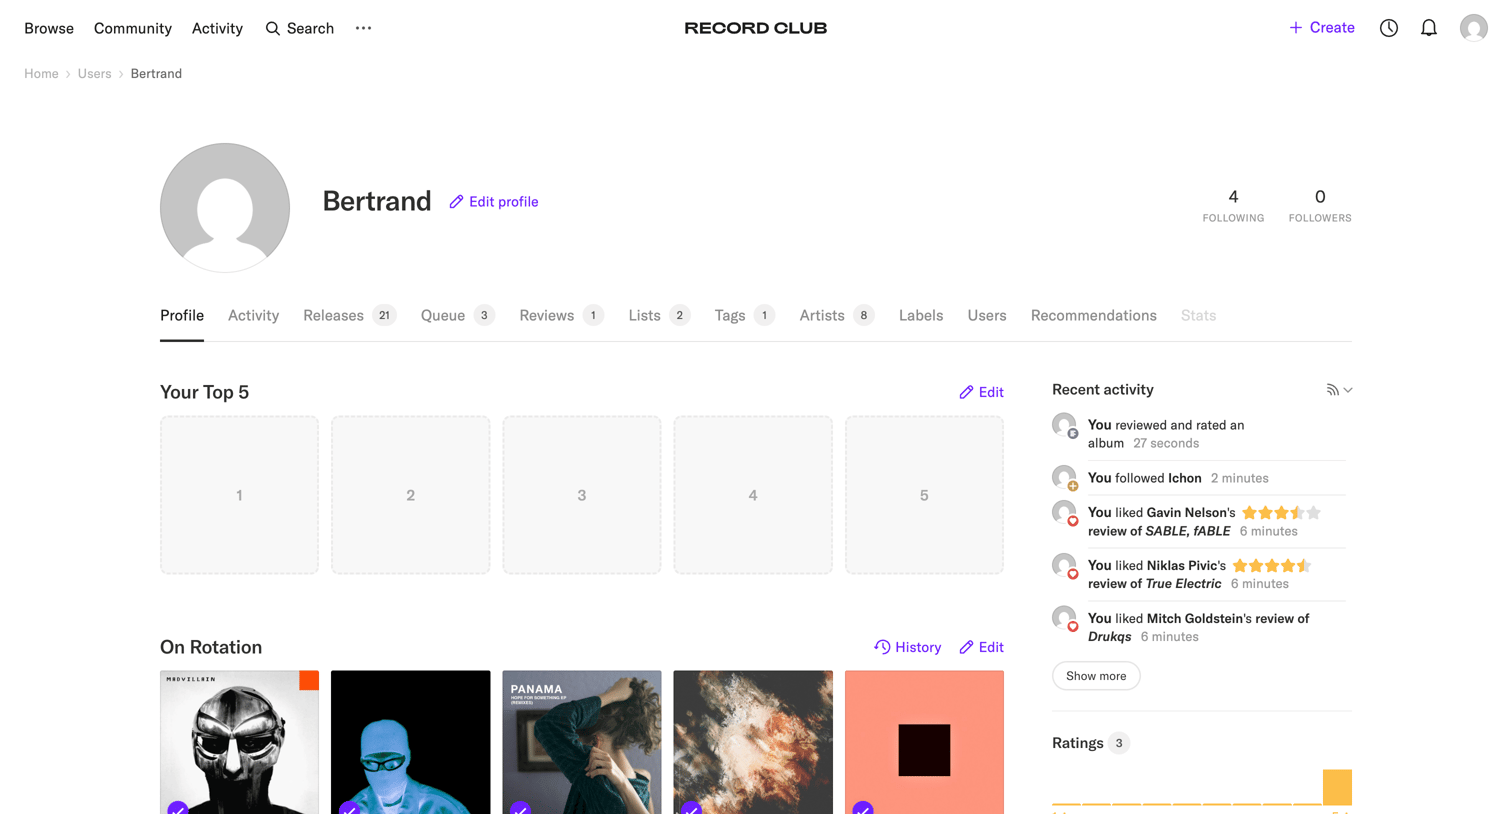Switch to the Users tab
The width and height of the screenshot is (1512, 814).
(x=987, y=315)
